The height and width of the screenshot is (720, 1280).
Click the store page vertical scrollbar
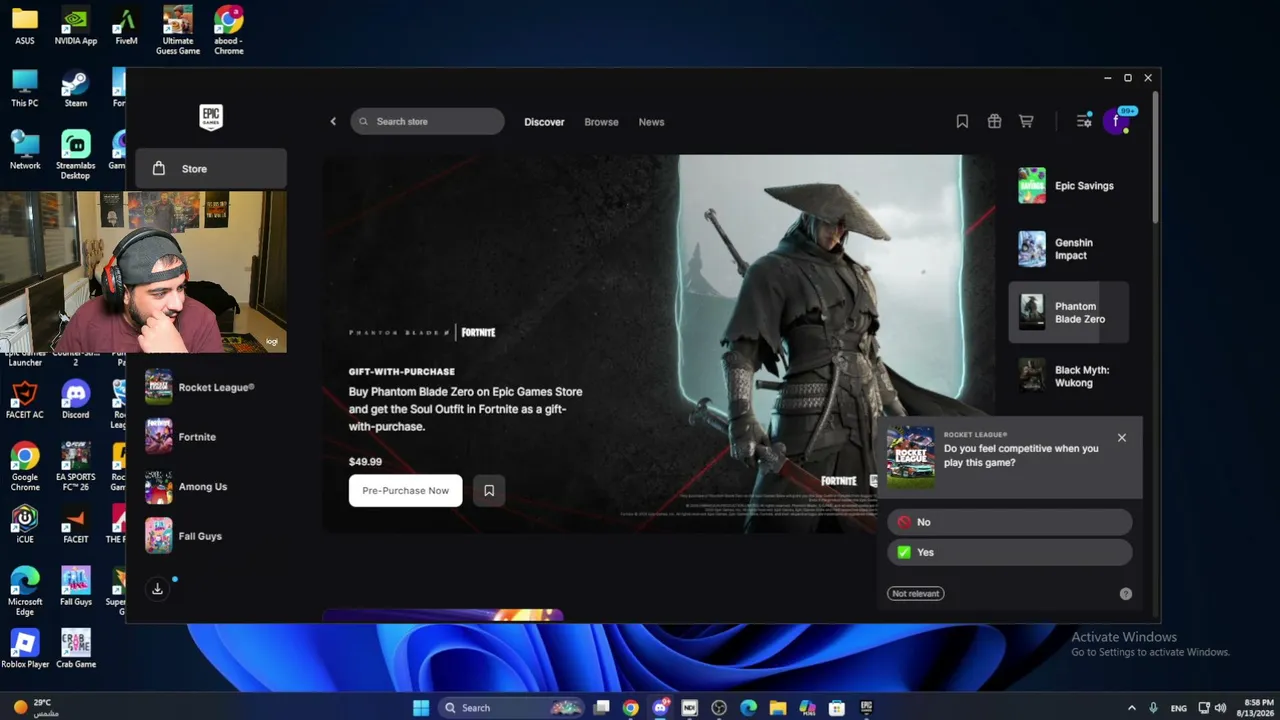pos(1155,160)
